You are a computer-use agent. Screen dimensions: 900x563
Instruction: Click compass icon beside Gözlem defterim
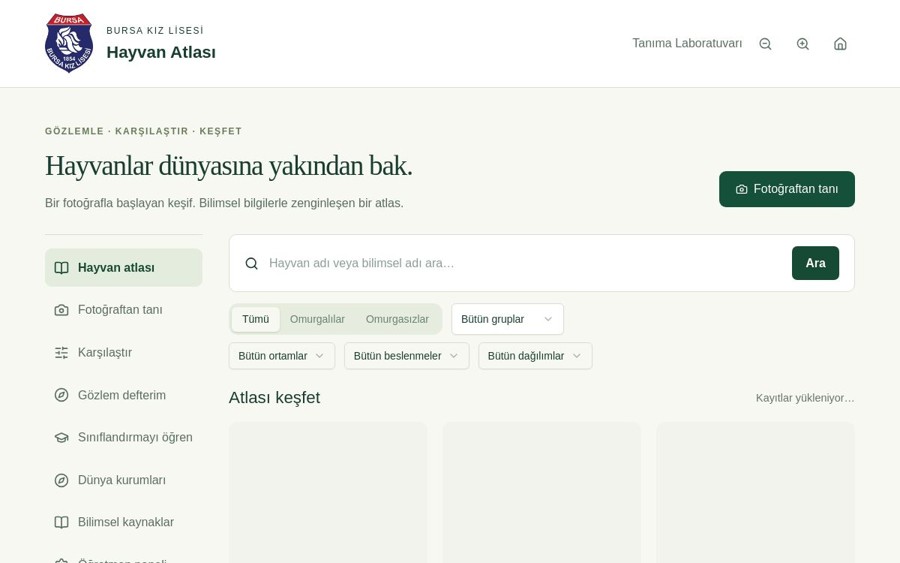pyautogui.click(x=61, y=395)
